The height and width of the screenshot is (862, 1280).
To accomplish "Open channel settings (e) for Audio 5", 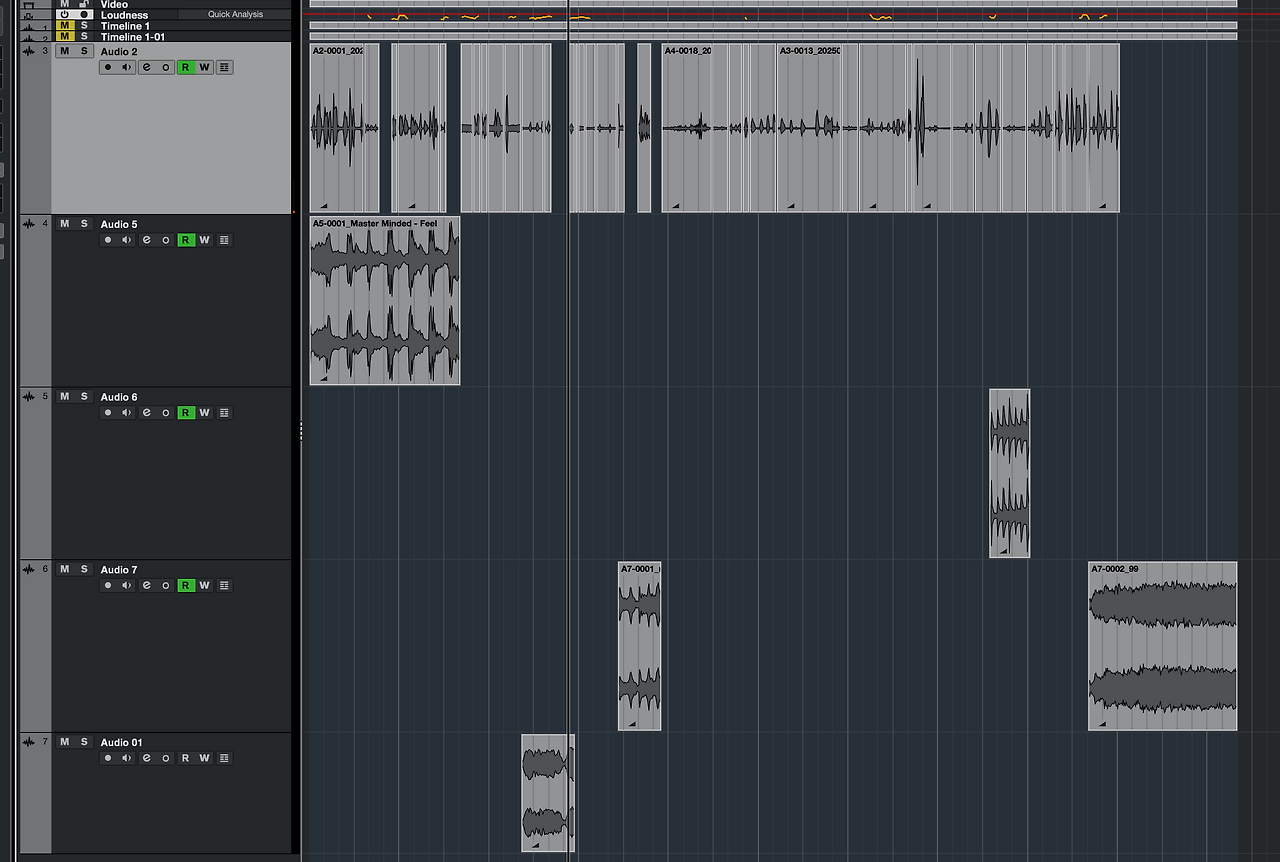I will (x=146, y=240).
